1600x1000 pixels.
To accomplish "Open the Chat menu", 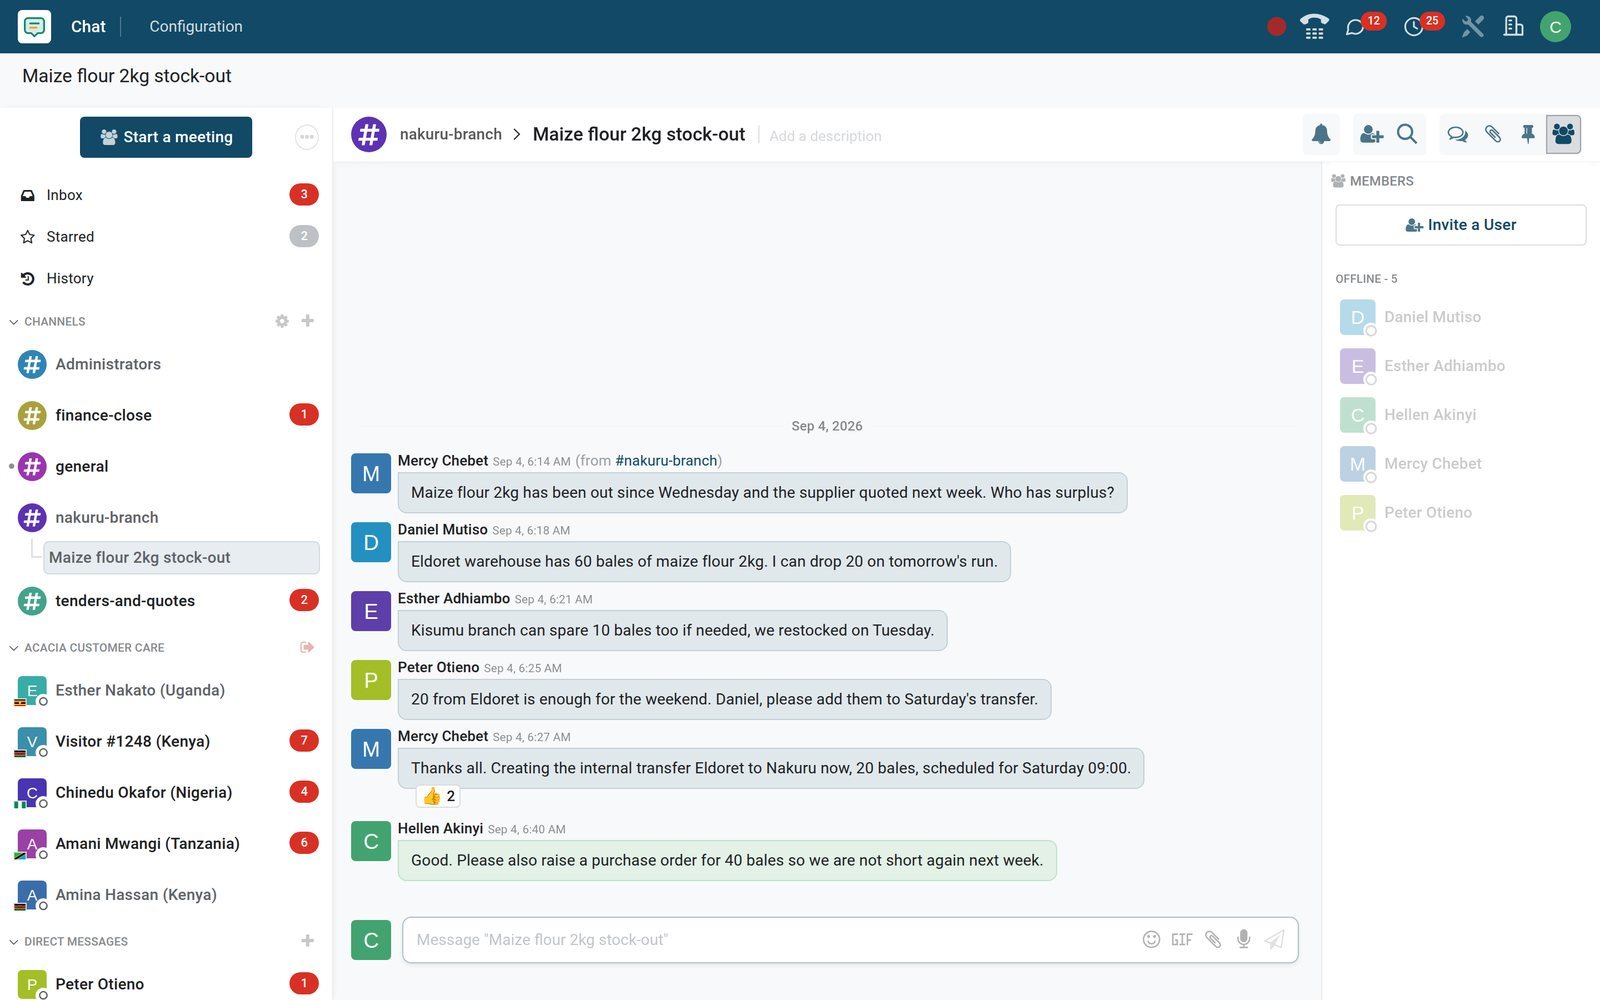I will point(88,27).
